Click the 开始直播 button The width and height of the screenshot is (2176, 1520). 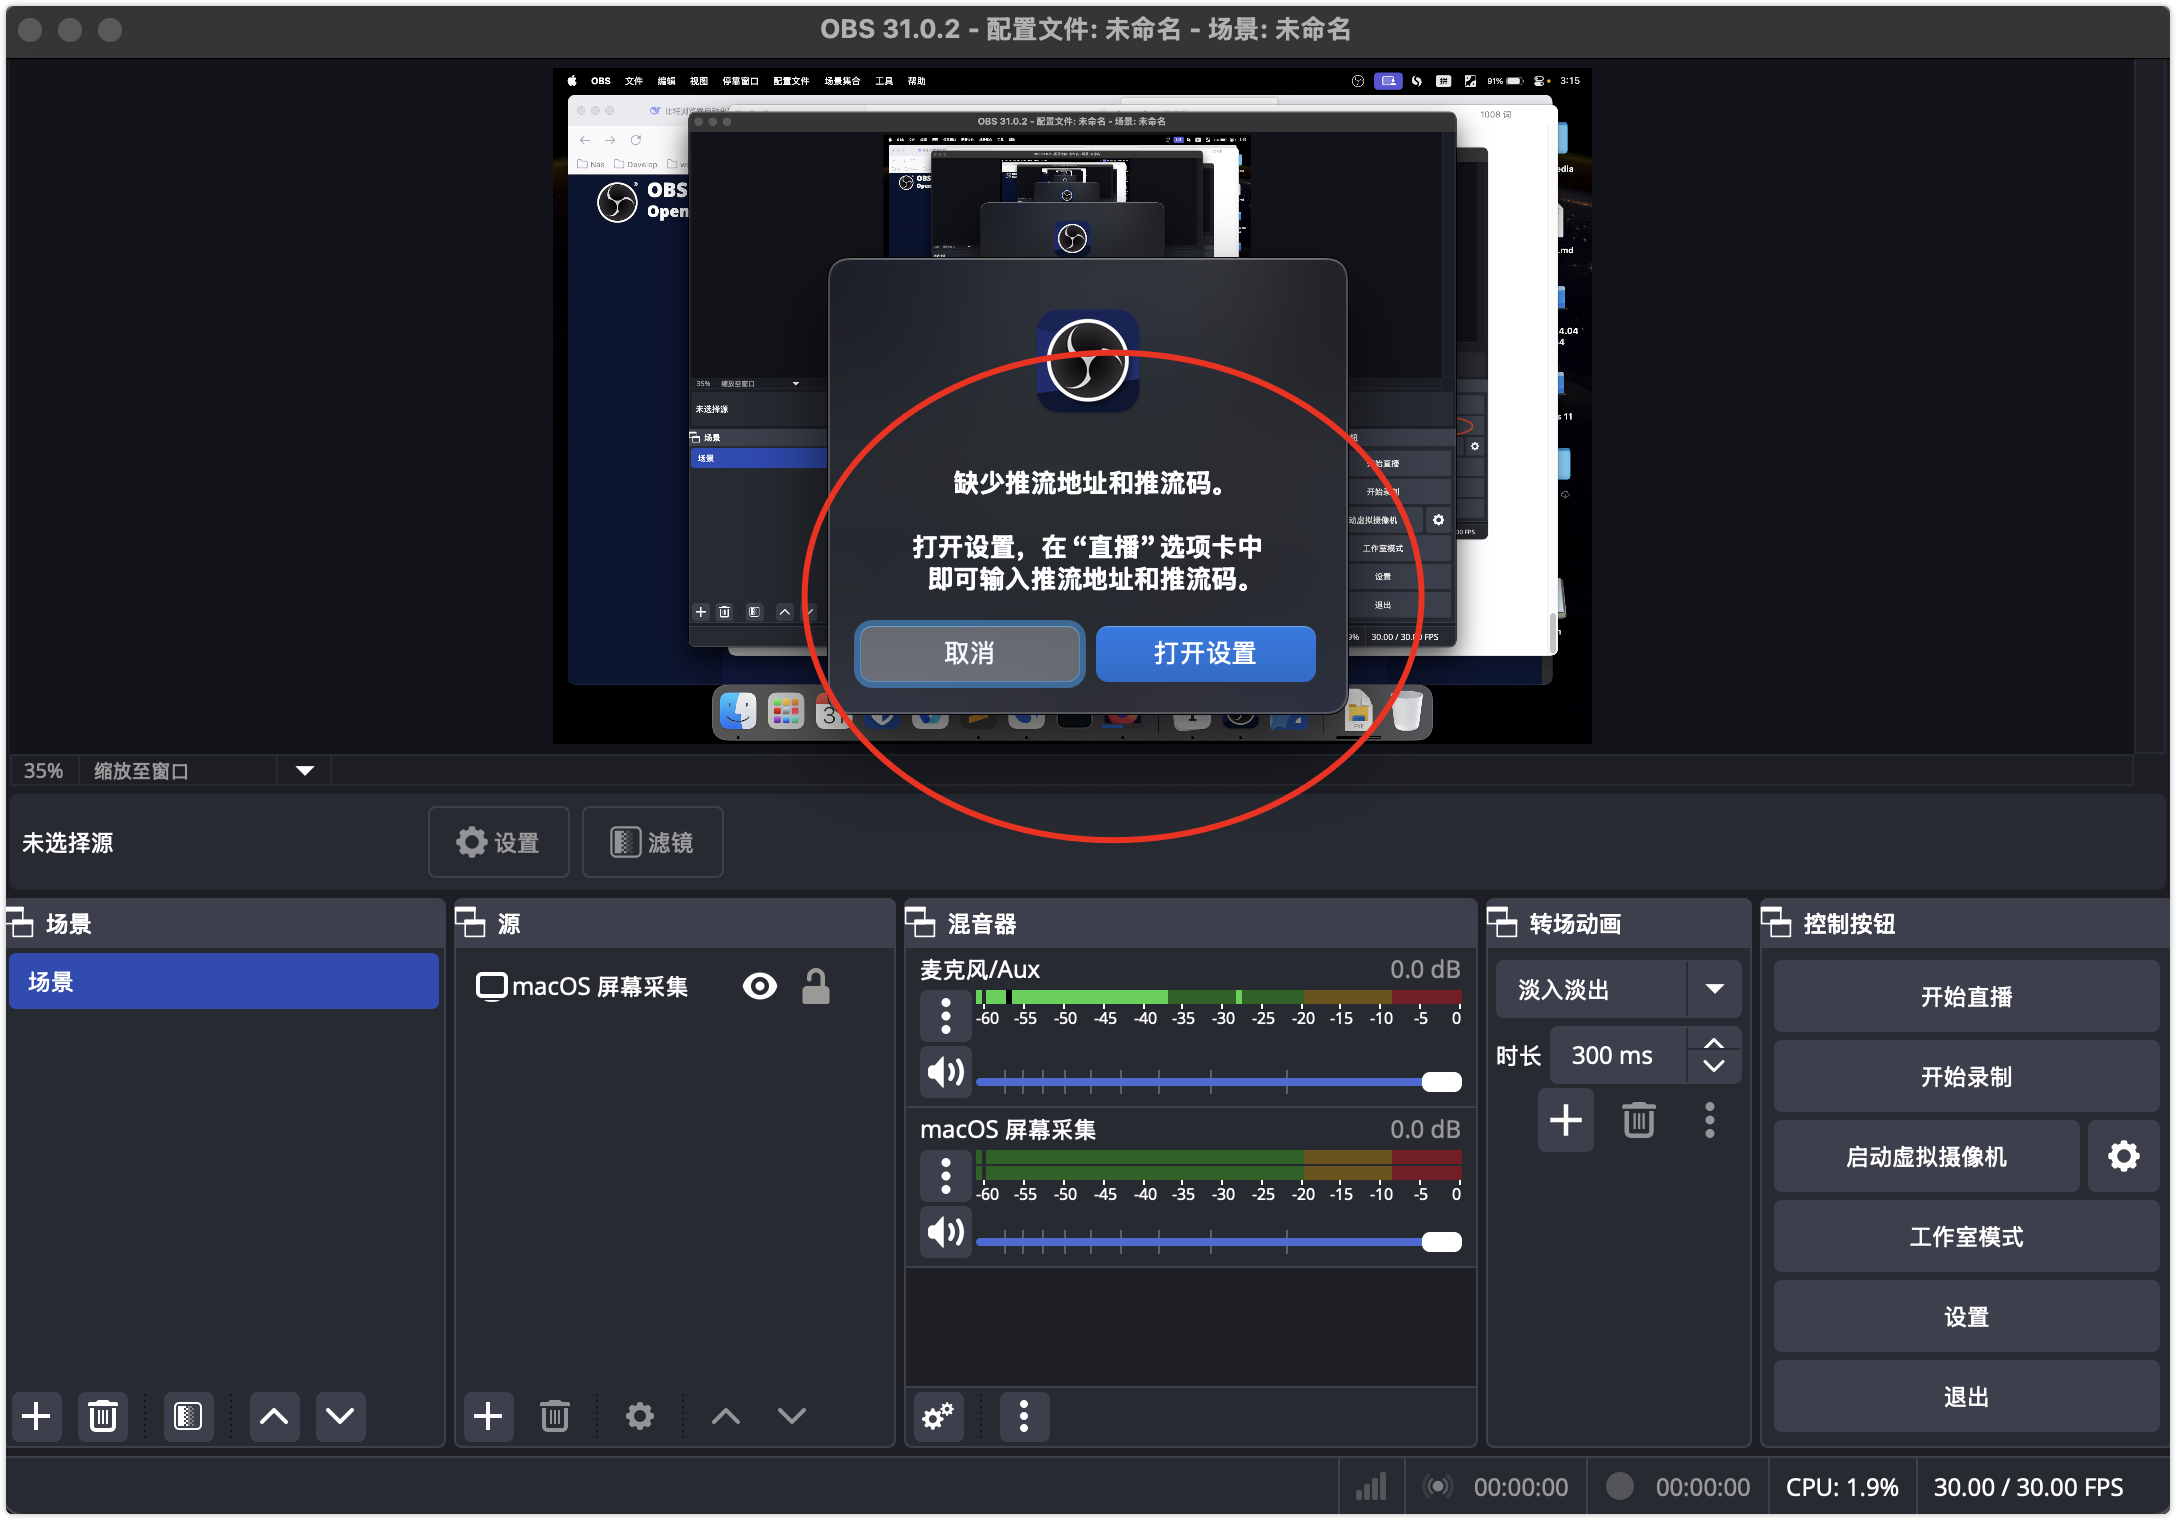point(1966,997)
